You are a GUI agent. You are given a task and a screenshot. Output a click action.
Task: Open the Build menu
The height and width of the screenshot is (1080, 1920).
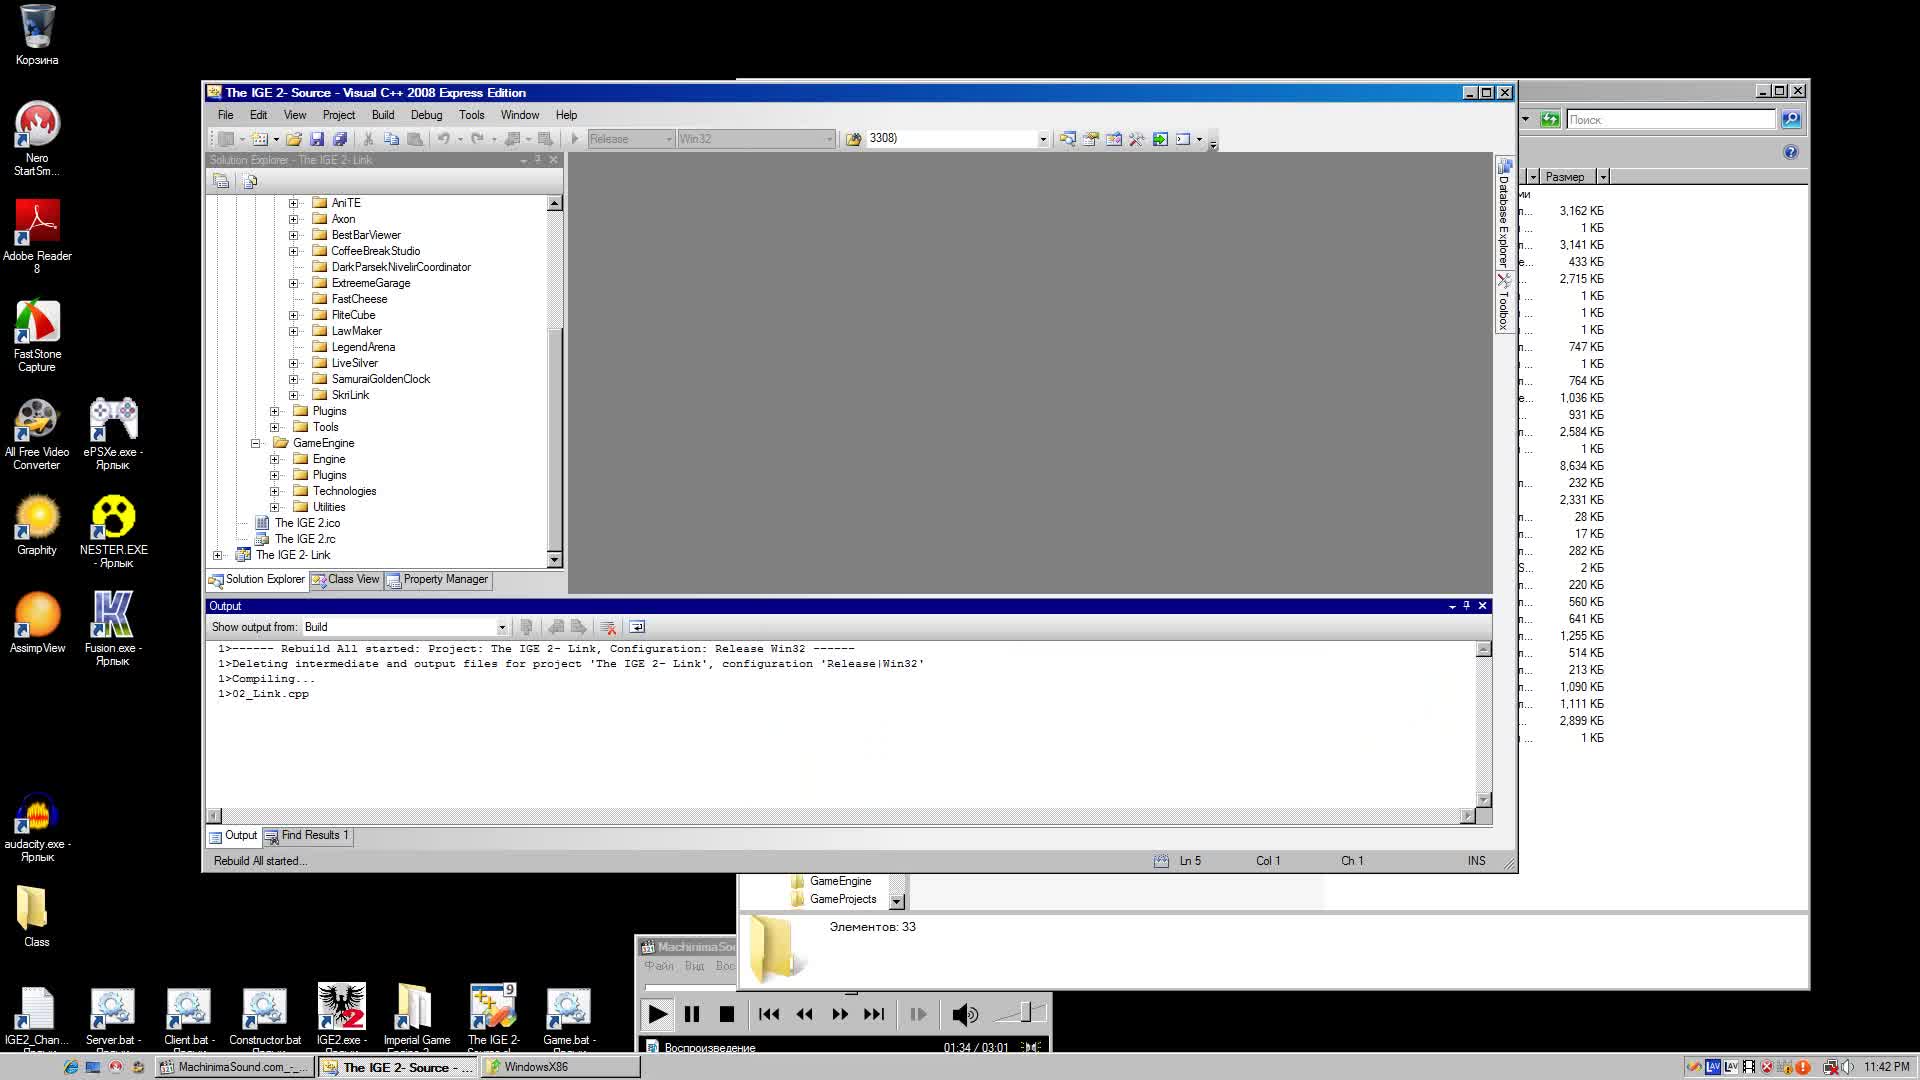click(383, 115)
